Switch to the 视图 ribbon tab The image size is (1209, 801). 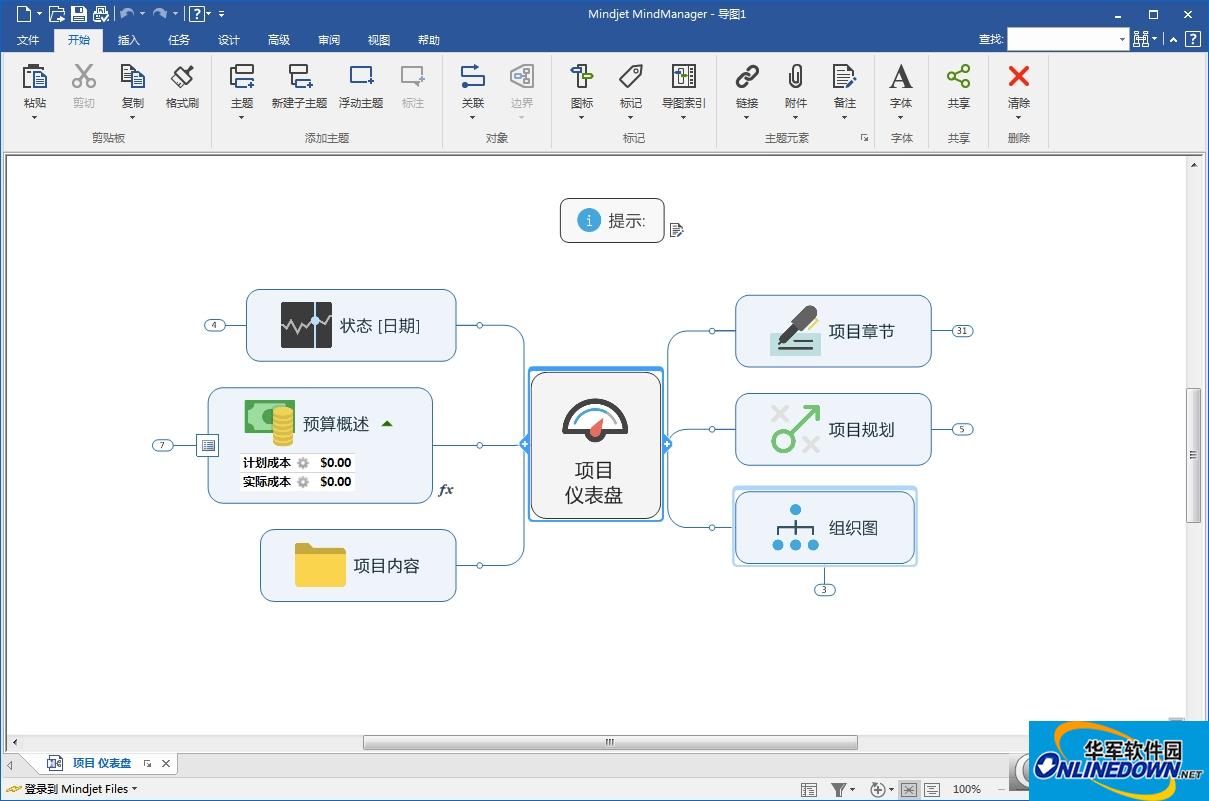pyautogui.click(x=379, y=40)
